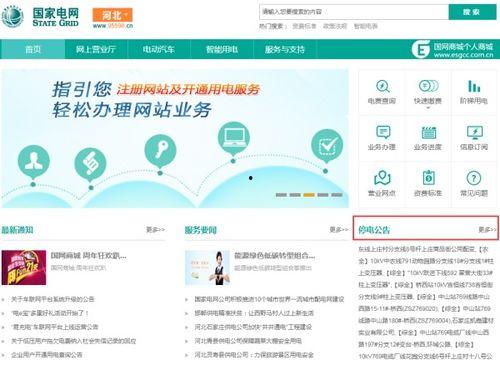This screenshot has height=365, width=500.
Task: Click the www.95598.cn site address under logo
Action: click(113, 26)
